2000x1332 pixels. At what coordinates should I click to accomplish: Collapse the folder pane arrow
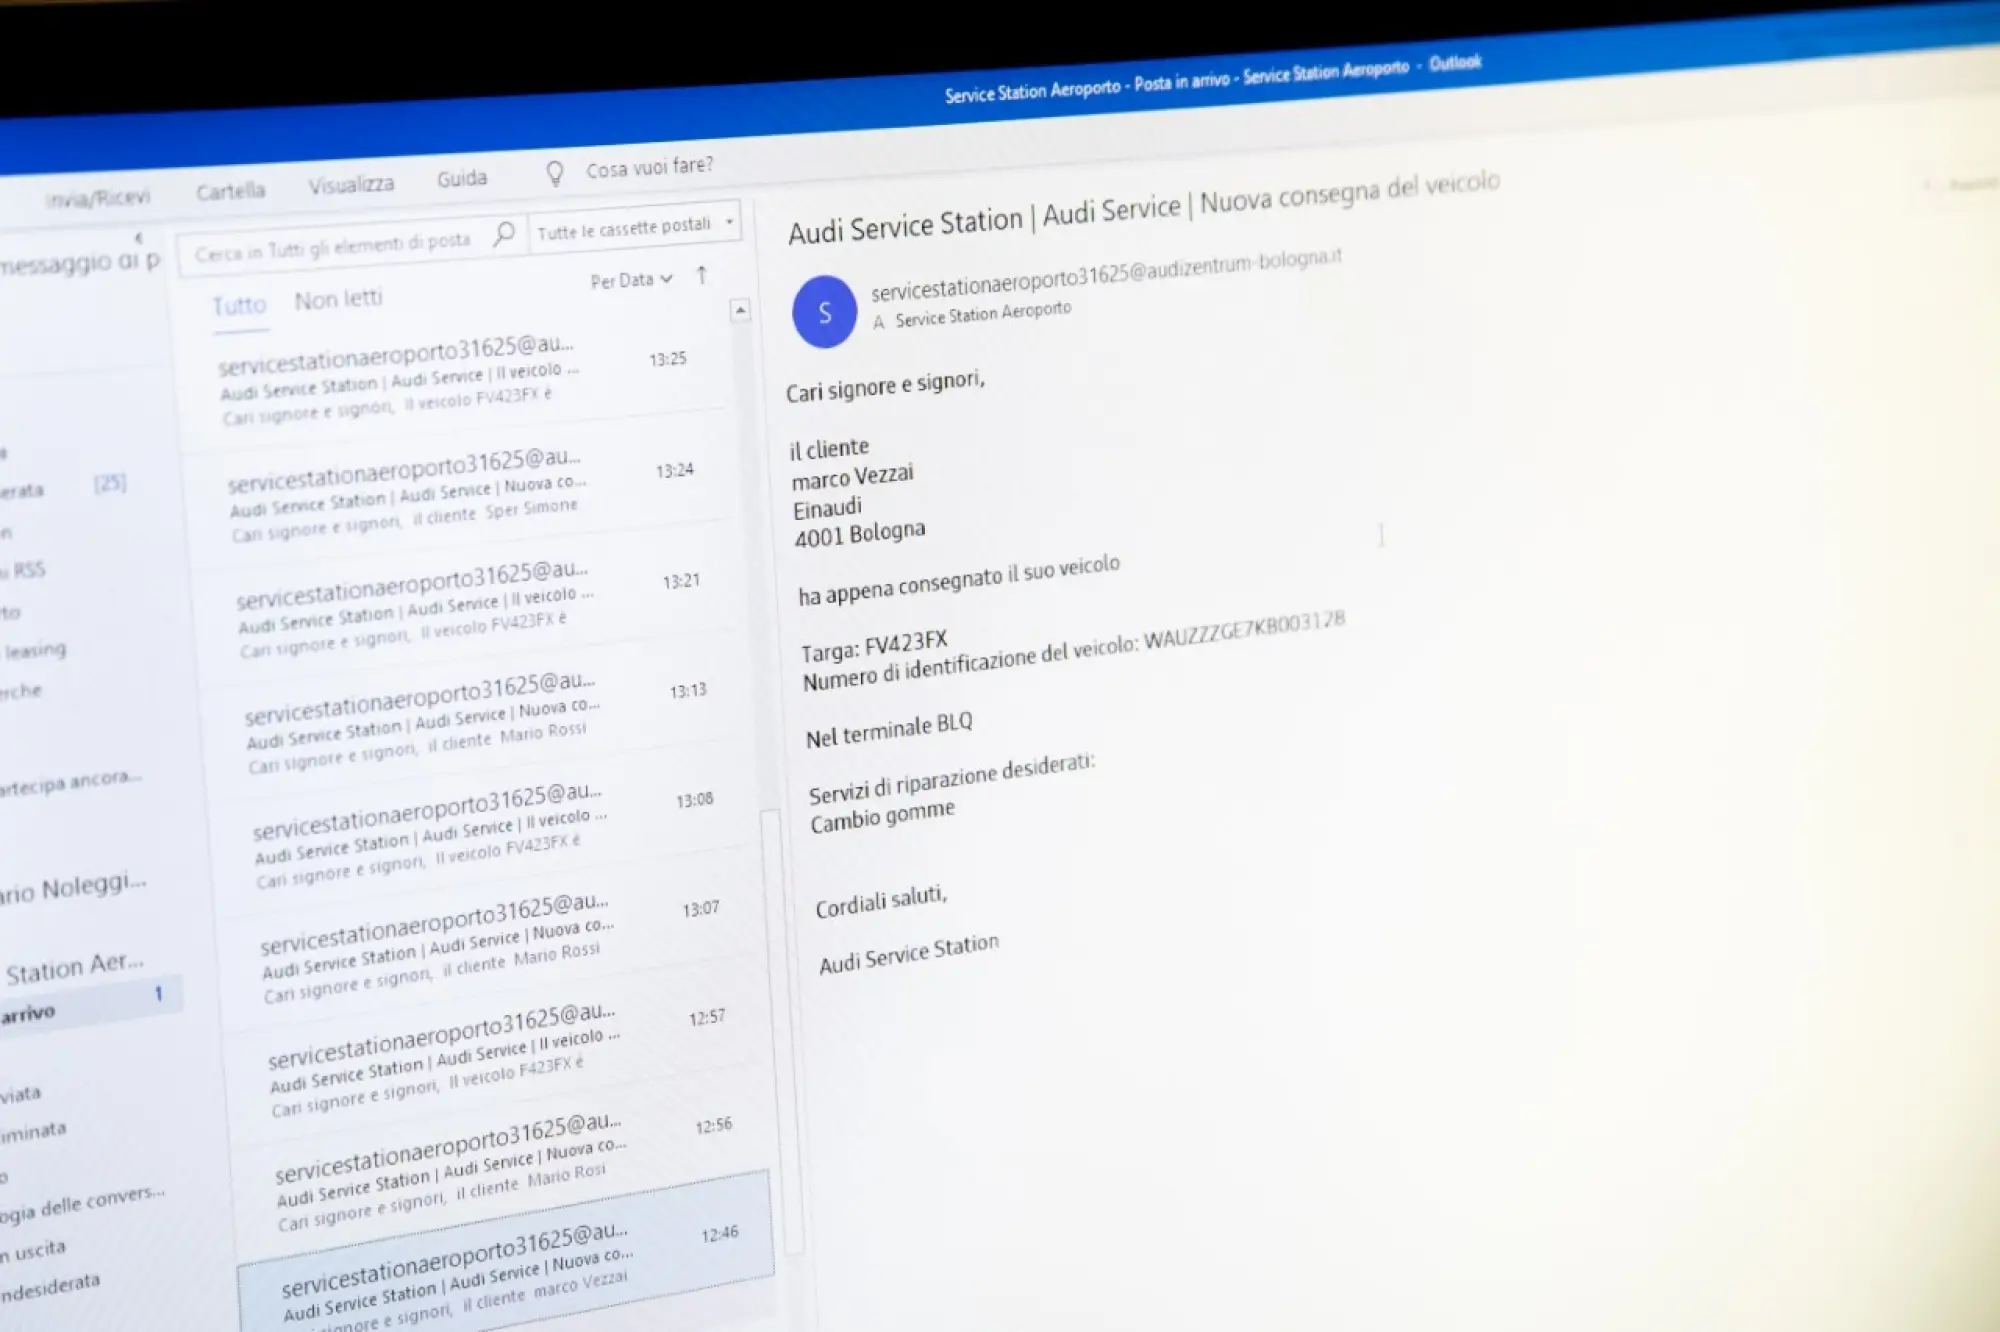(x=139, y=238)
